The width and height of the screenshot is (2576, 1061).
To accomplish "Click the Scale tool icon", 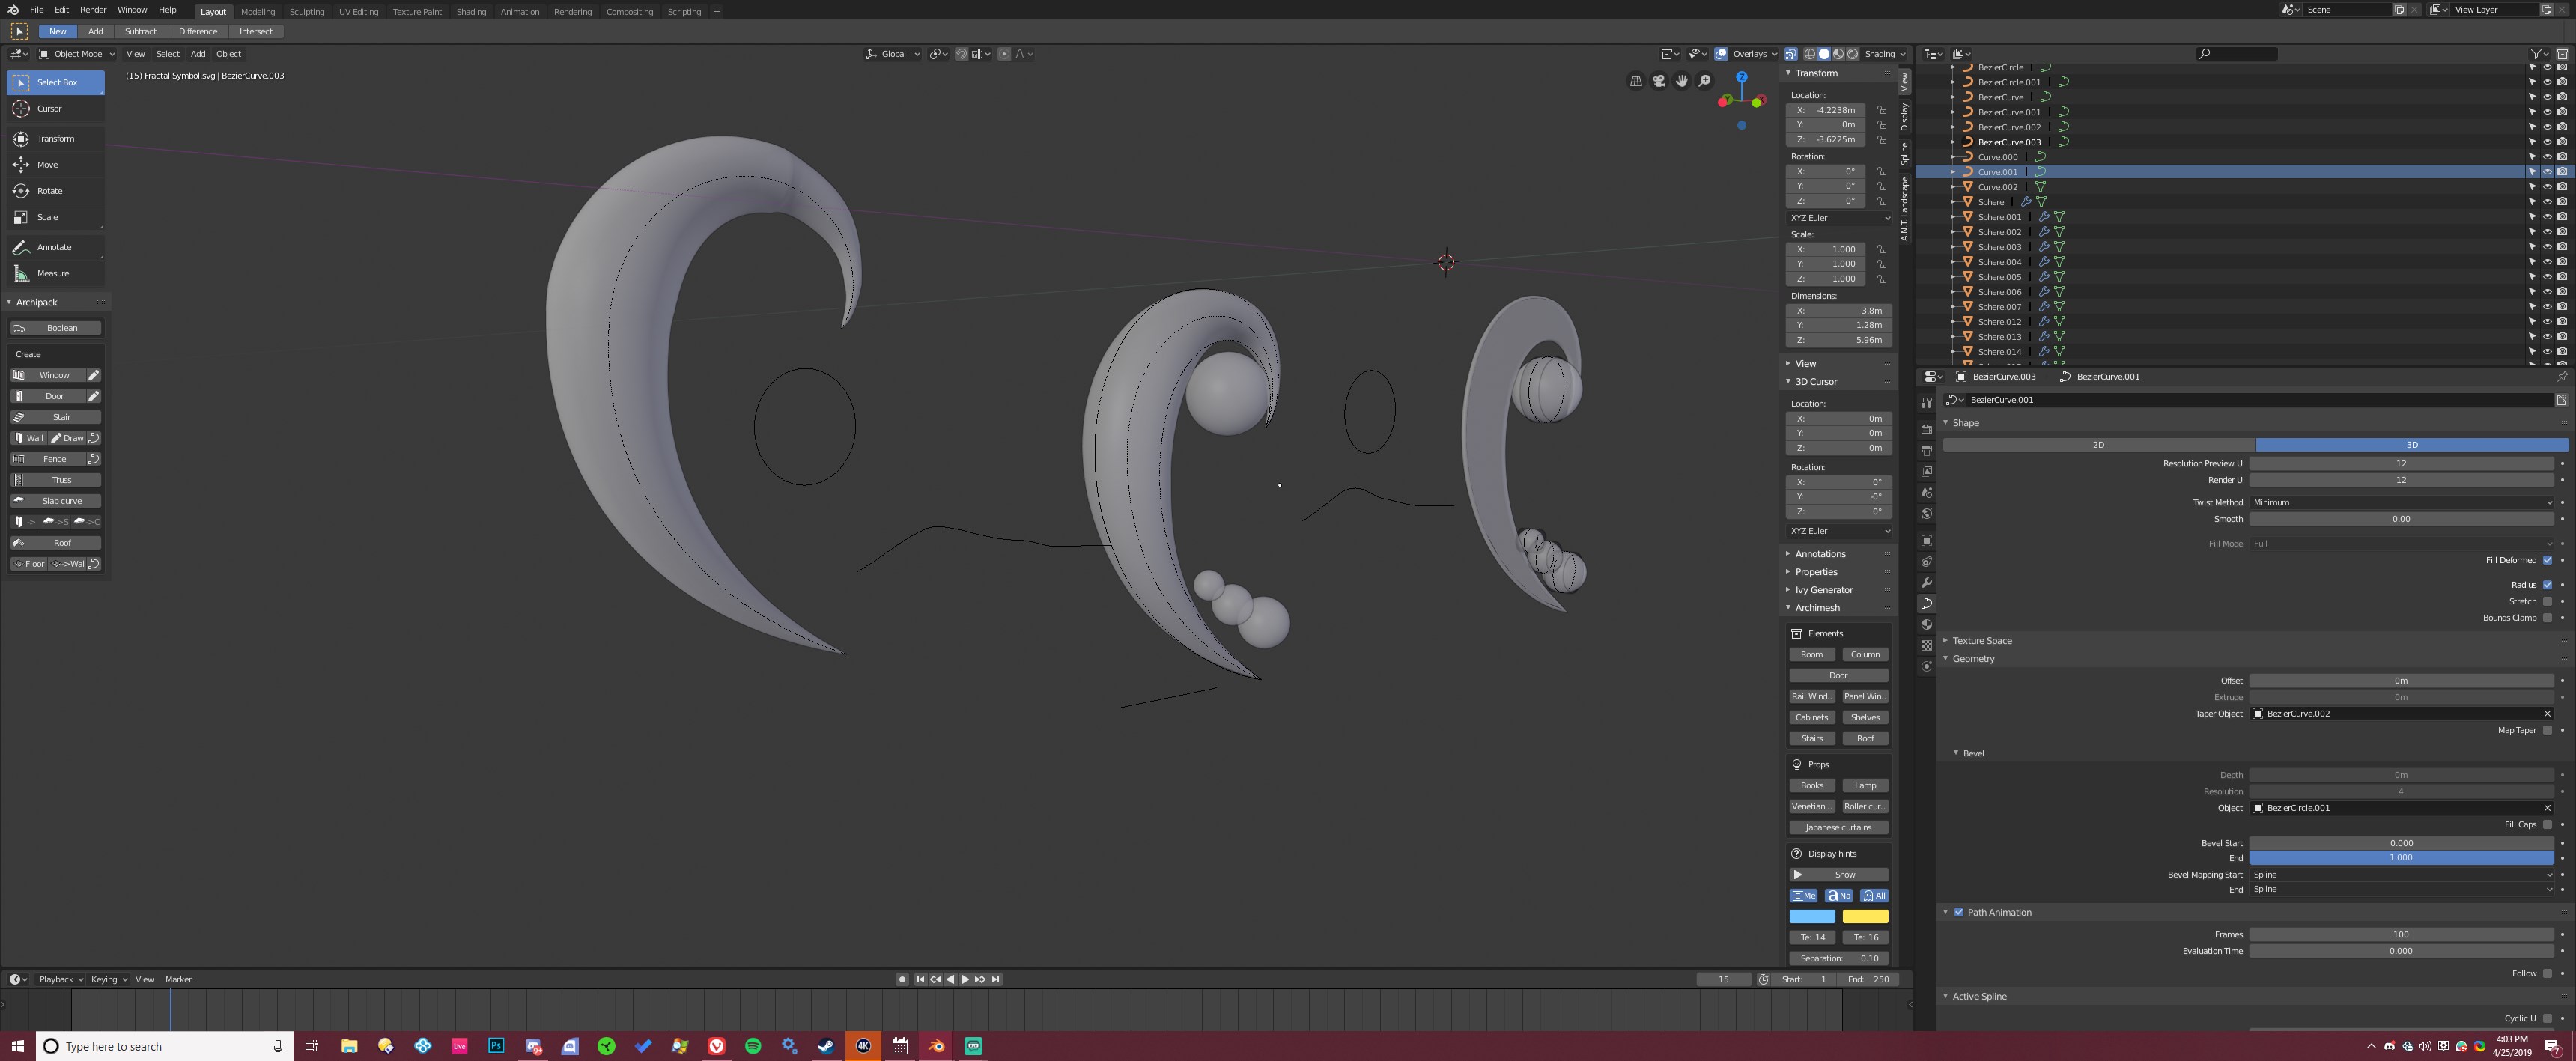I will point(21,217).
